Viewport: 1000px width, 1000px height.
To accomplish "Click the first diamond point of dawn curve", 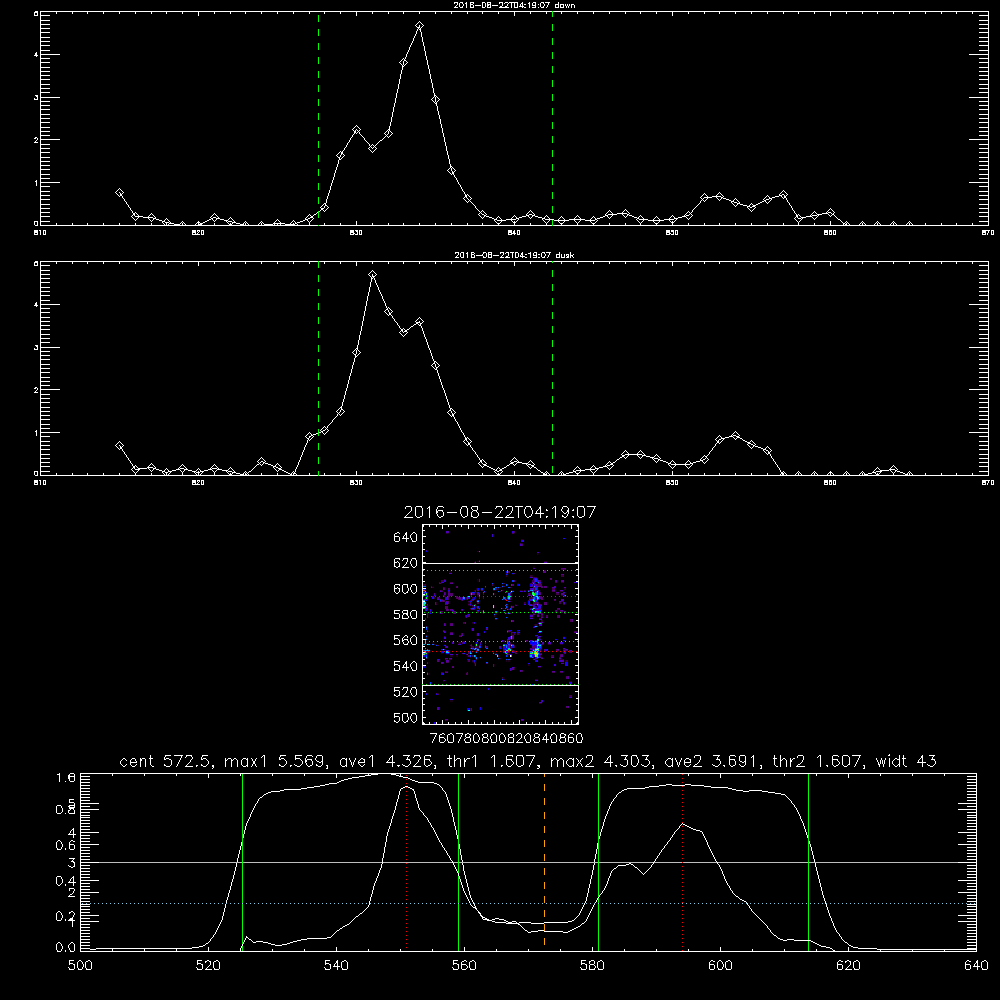I will (x=119, y=193).
